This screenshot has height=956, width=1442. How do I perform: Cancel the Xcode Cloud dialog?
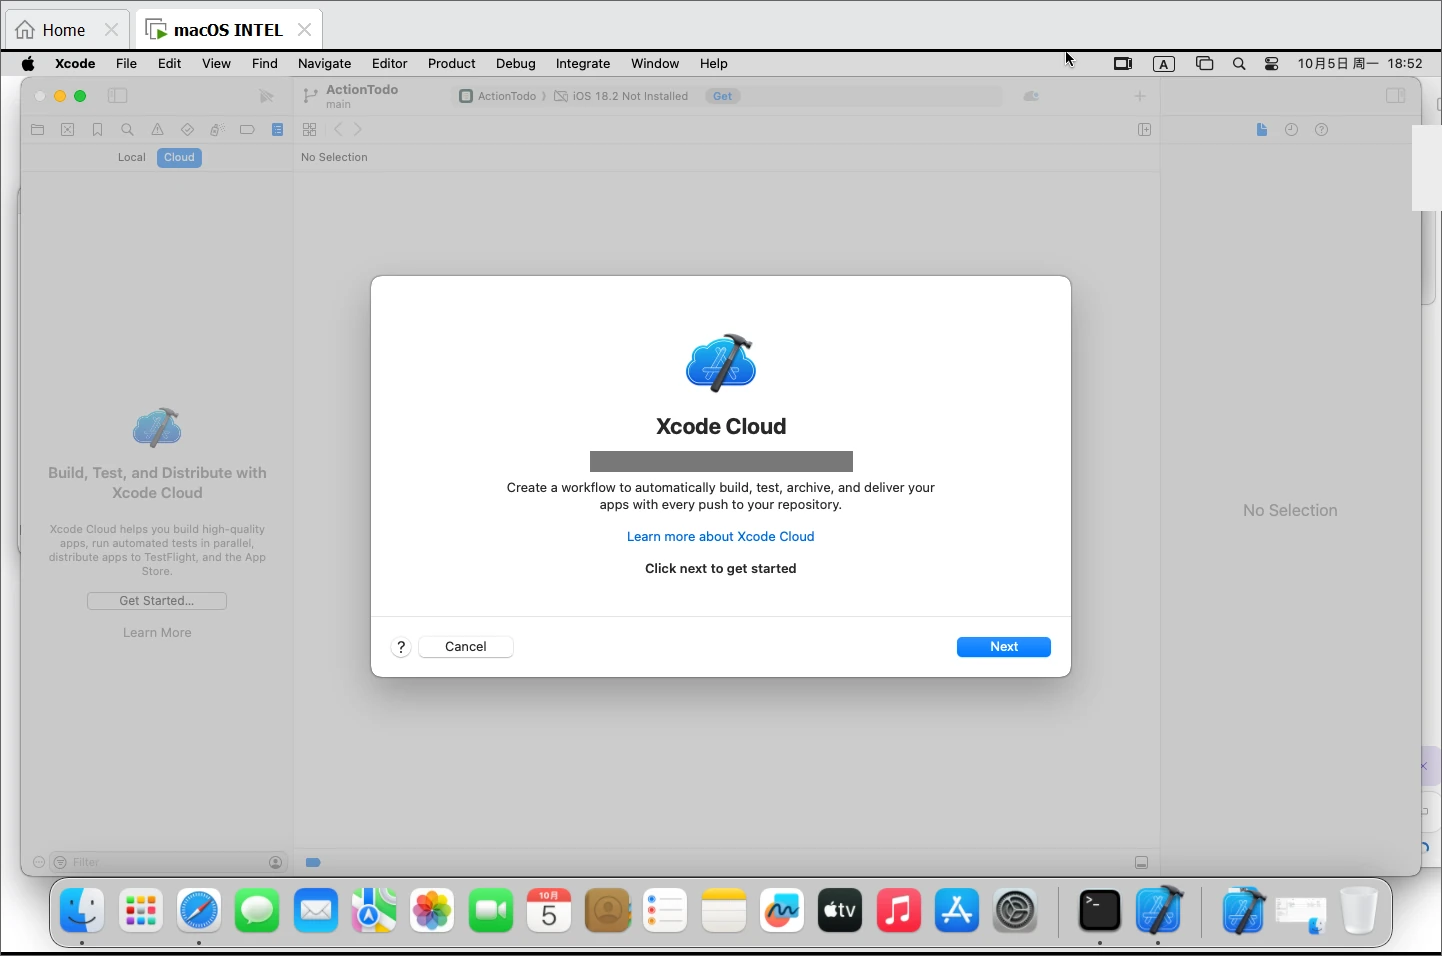(x=466, y=647)
